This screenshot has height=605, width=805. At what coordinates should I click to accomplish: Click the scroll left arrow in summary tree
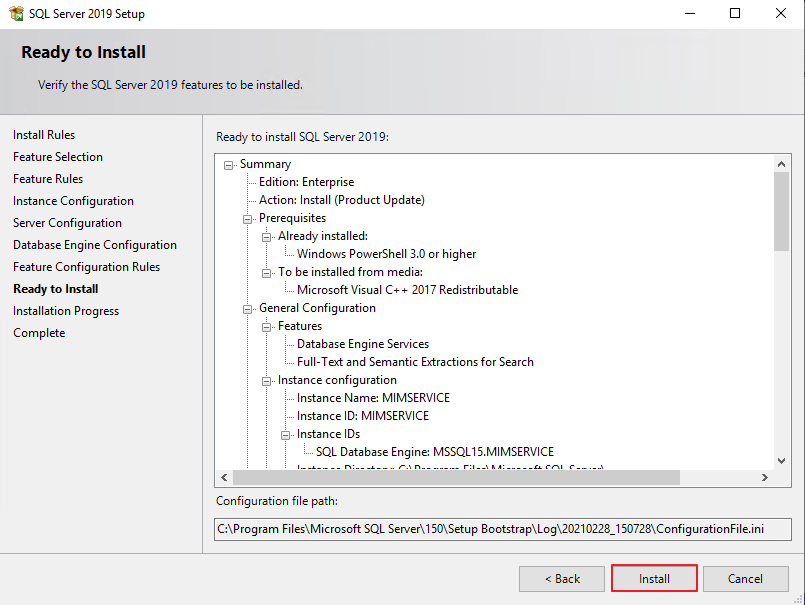(224, 477)
